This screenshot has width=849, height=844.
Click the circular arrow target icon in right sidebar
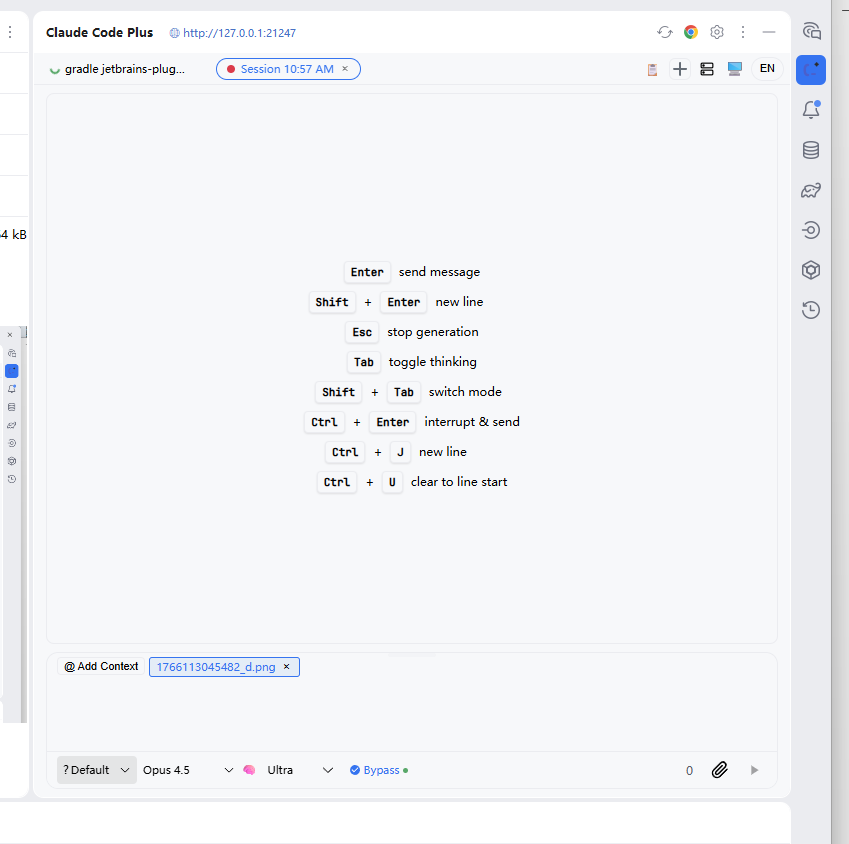tap(811, 230)
